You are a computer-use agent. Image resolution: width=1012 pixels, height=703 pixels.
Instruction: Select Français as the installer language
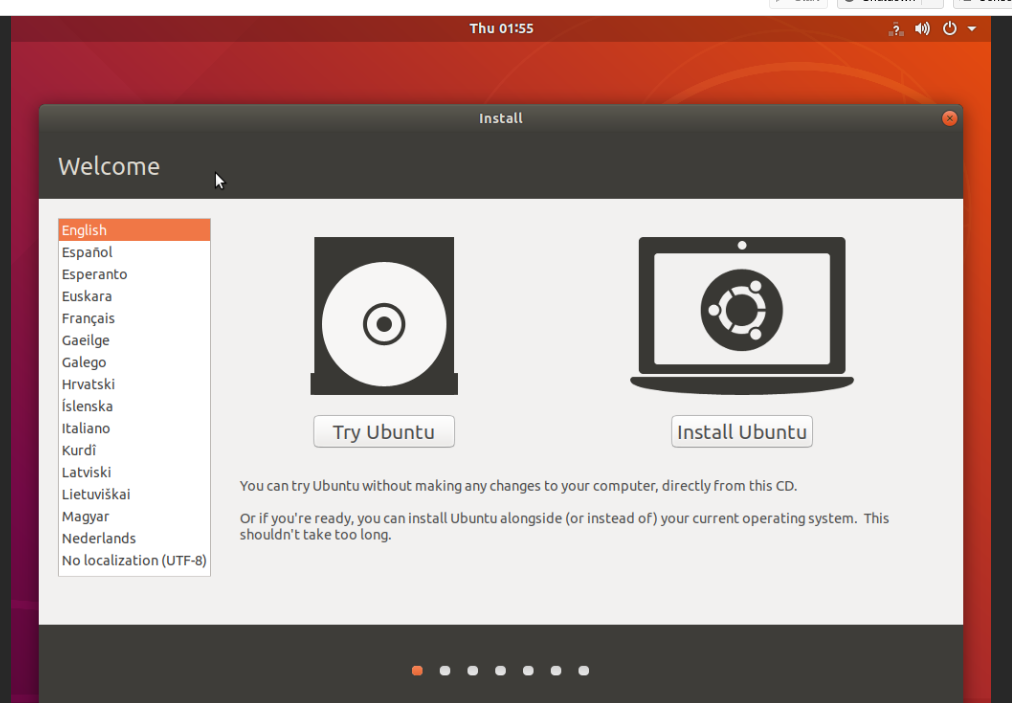pos(88,319)
